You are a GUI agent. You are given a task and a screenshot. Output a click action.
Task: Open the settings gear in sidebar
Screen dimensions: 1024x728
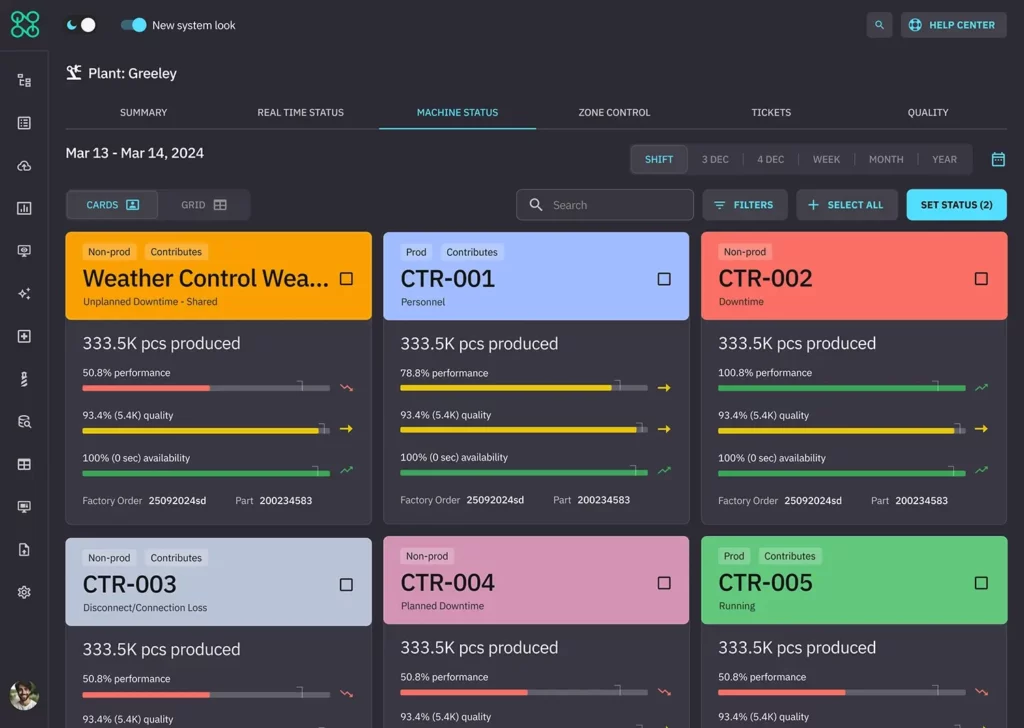24,592
